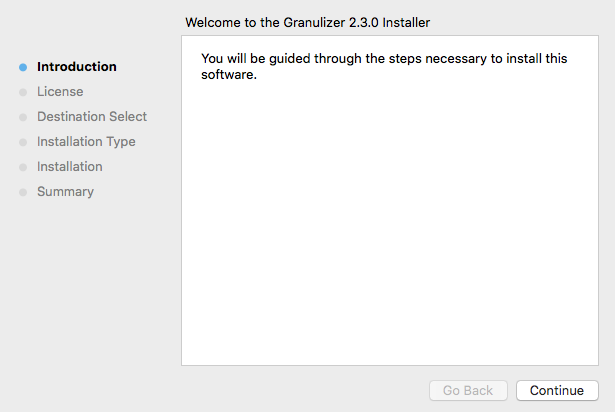This screenshot has height=412, width=615.
Task: Click the bullet beside the Summary step
Action: point(23,192)
